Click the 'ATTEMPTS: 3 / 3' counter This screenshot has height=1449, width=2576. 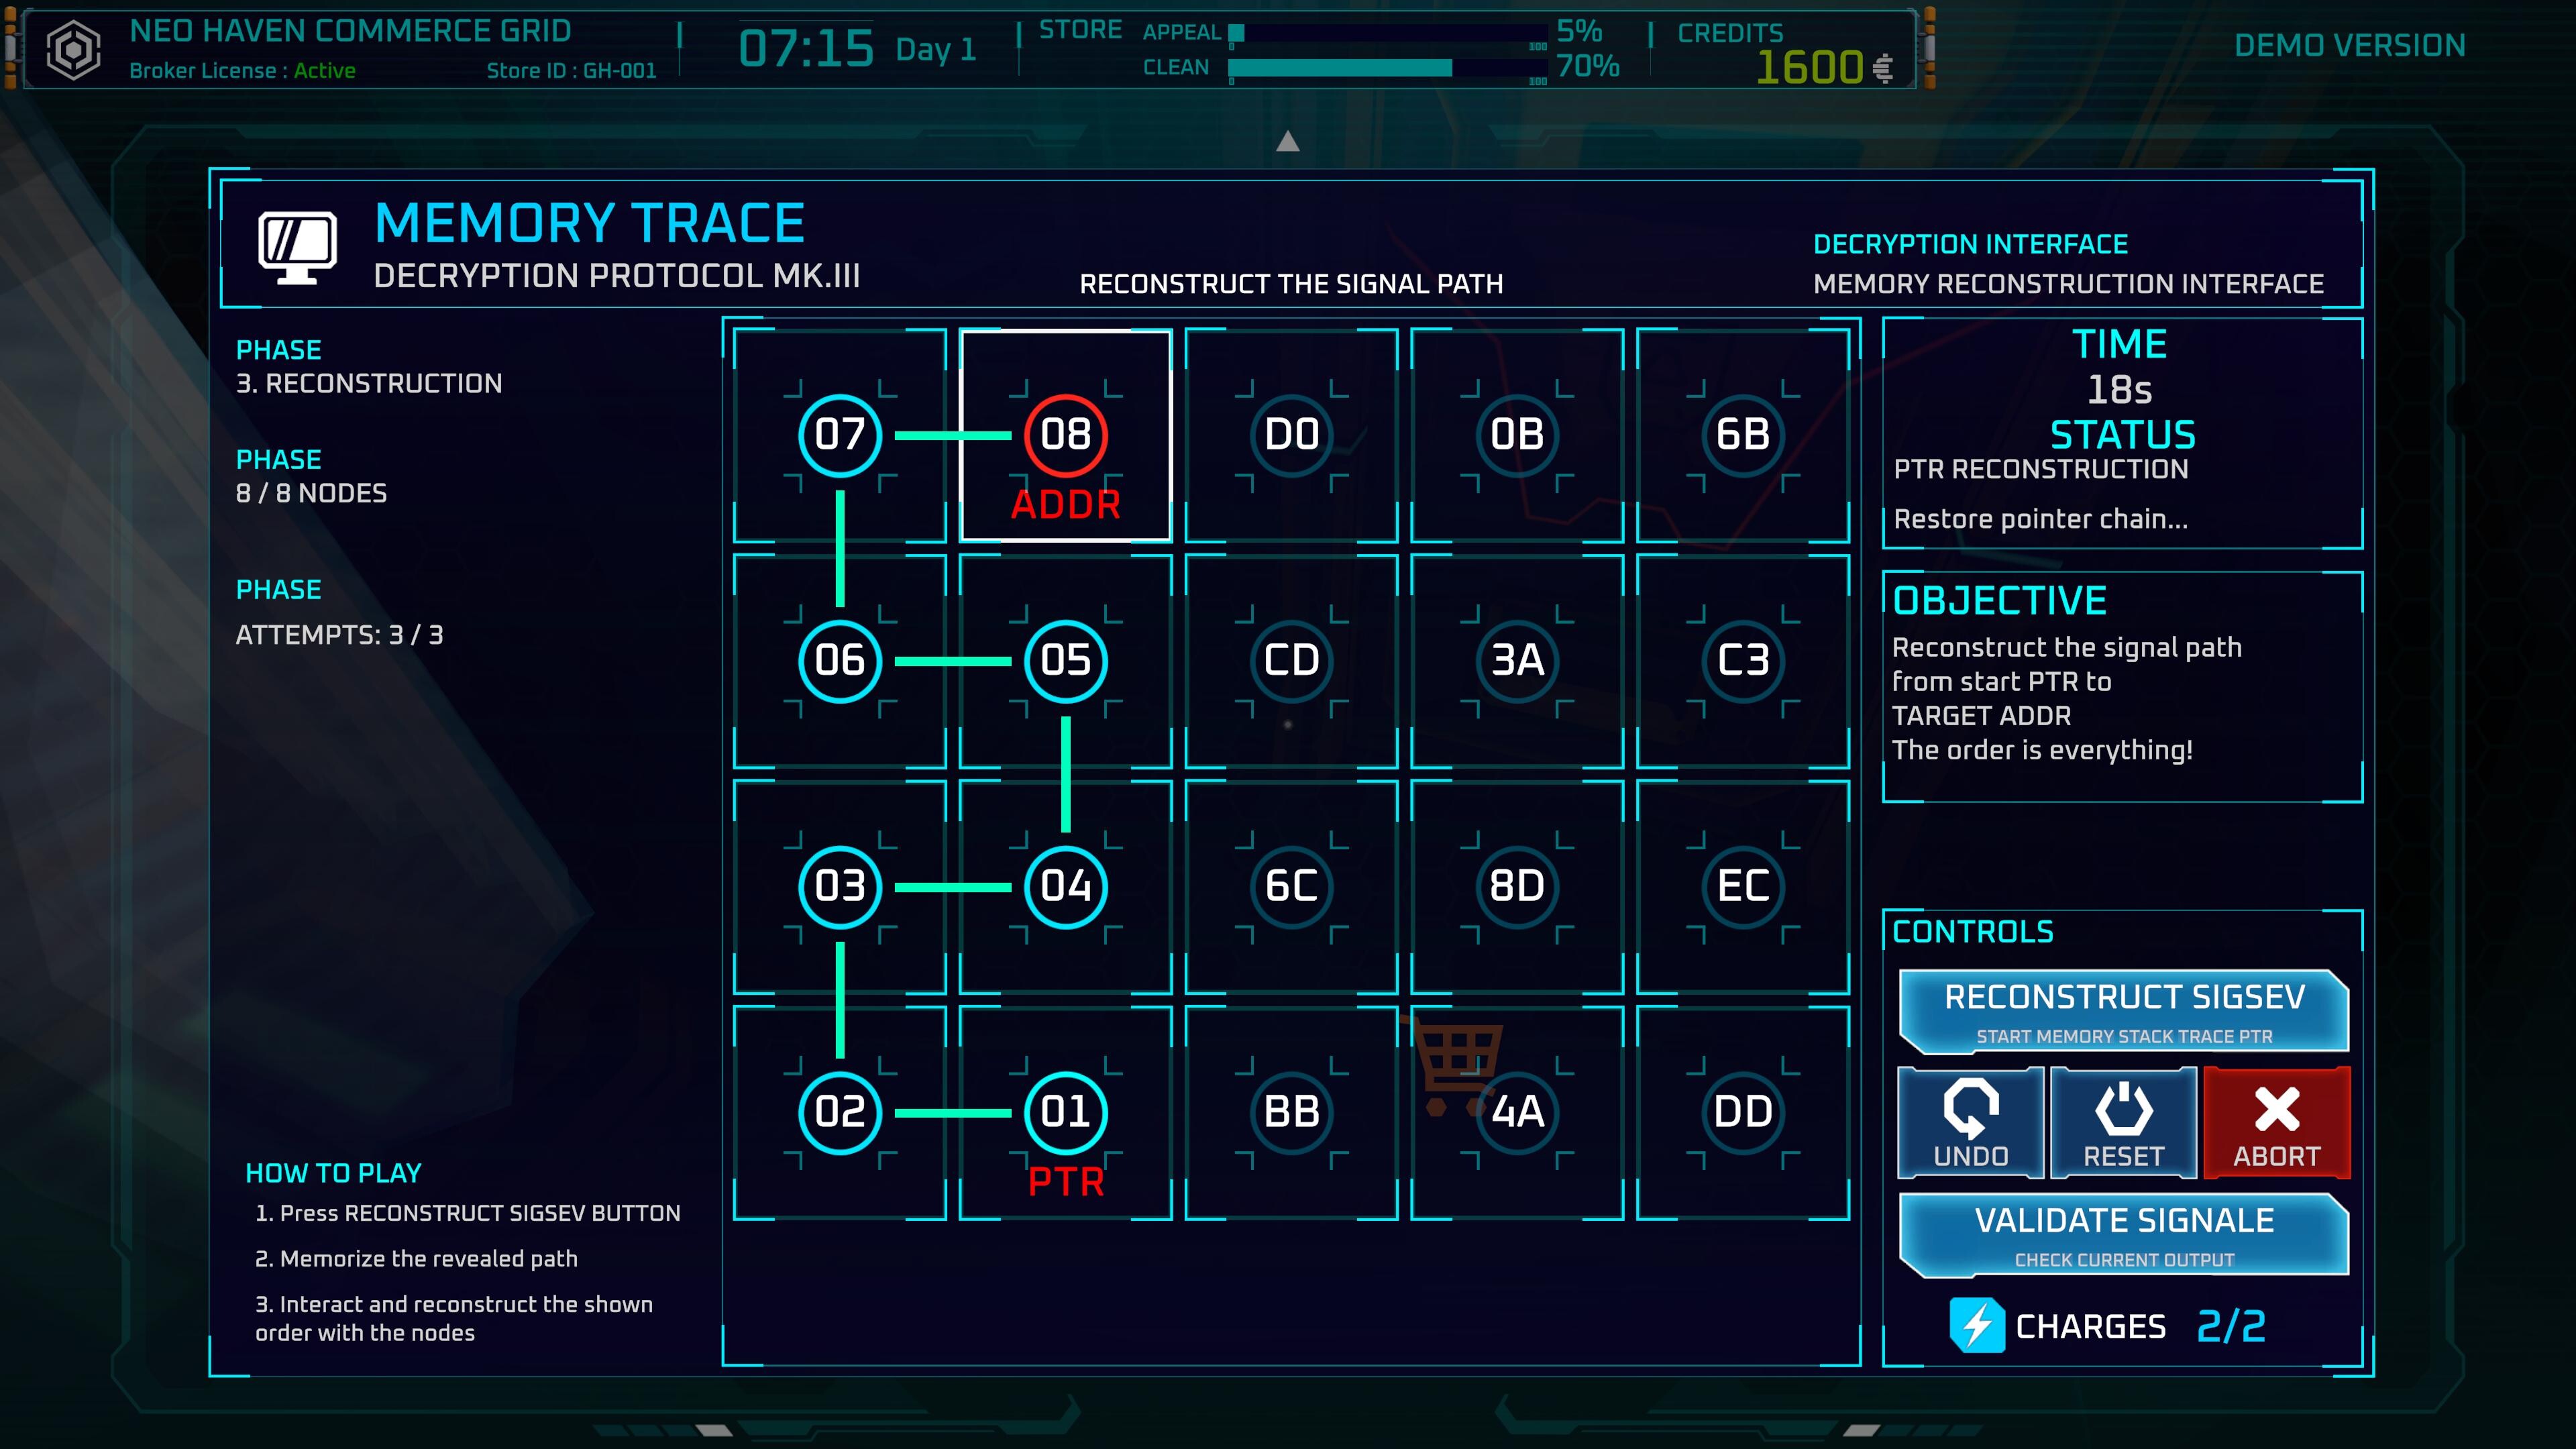pos(339,635)
